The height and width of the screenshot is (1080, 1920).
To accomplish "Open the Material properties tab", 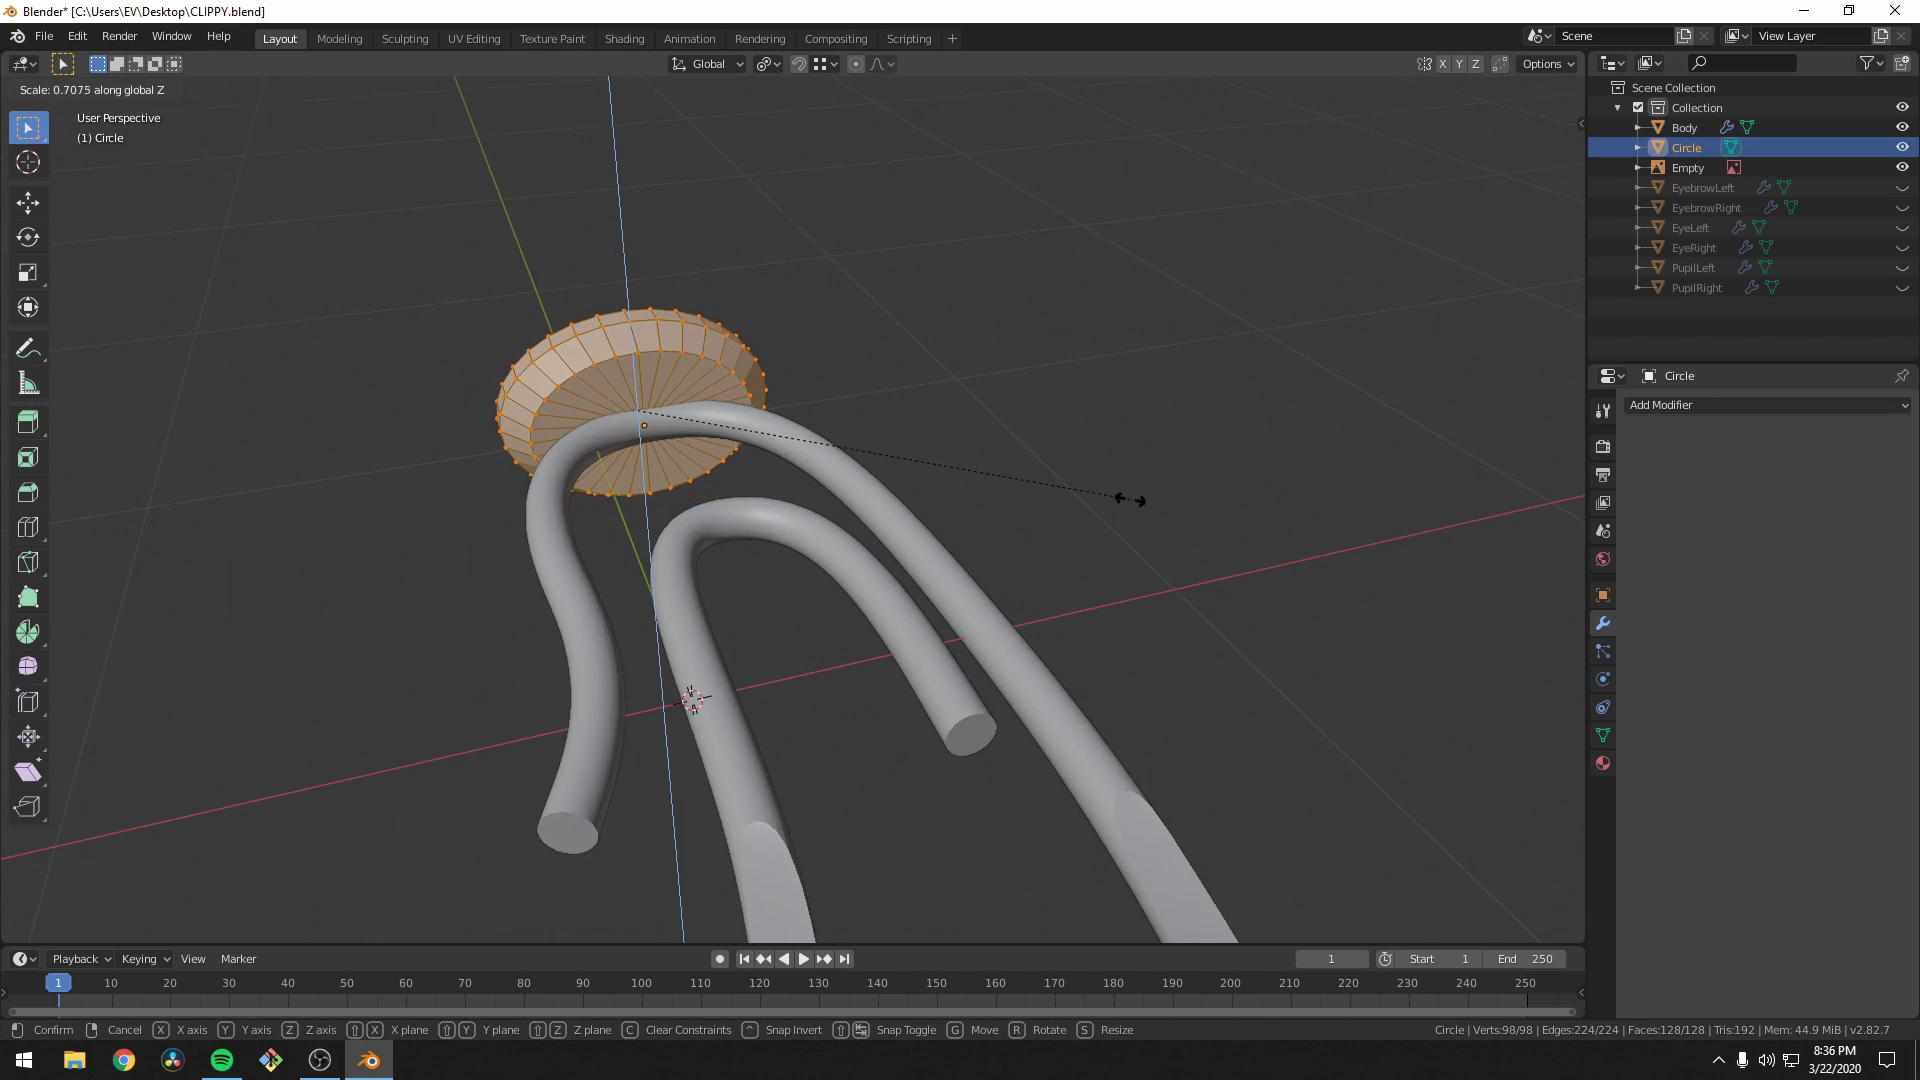I will click(1602, 763).
